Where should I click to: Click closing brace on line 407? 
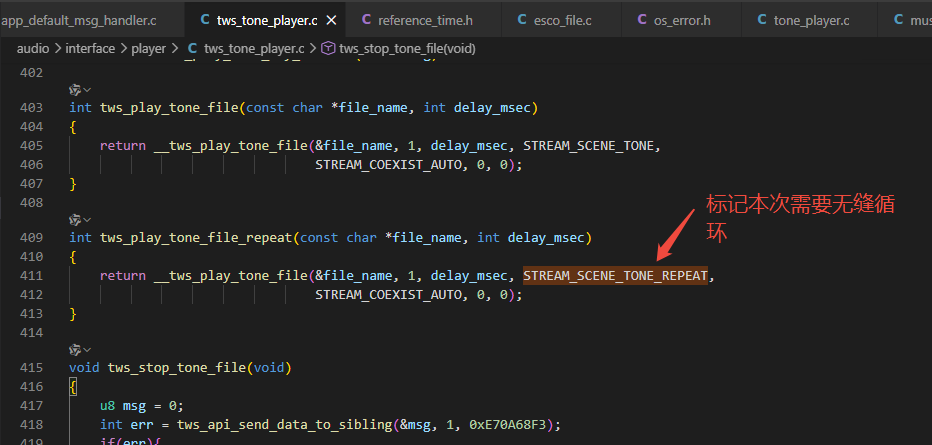(x=73, y=184)
